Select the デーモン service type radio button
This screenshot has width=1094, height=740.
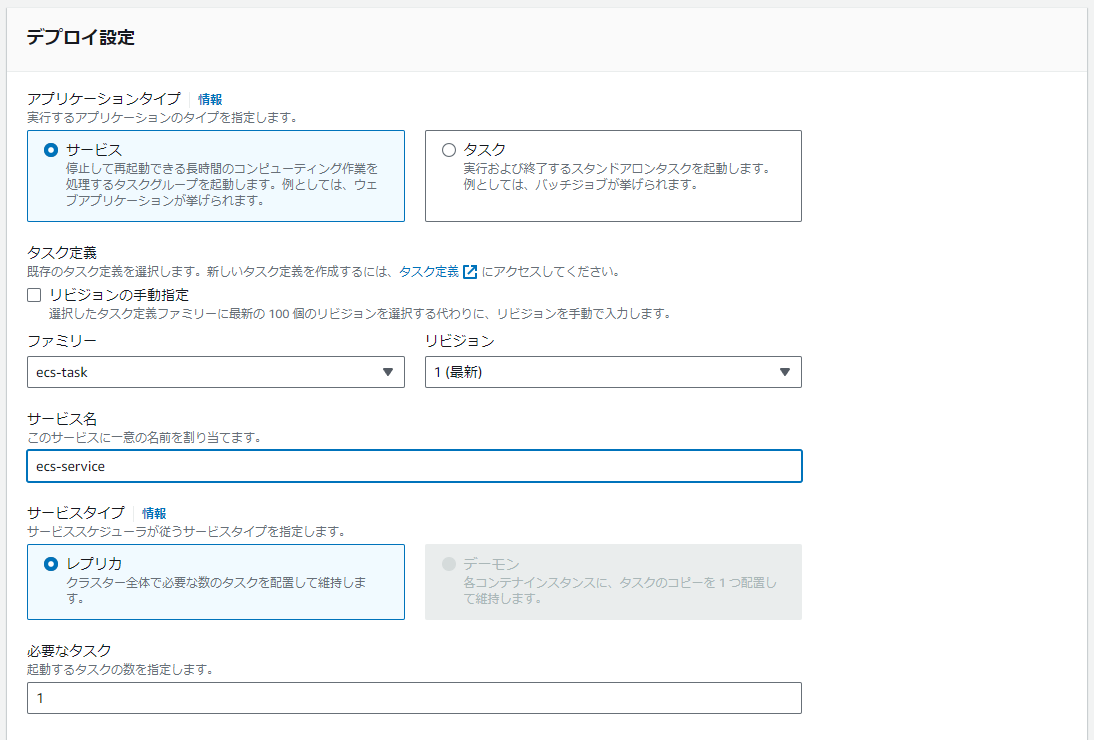[x=449, y=564]
